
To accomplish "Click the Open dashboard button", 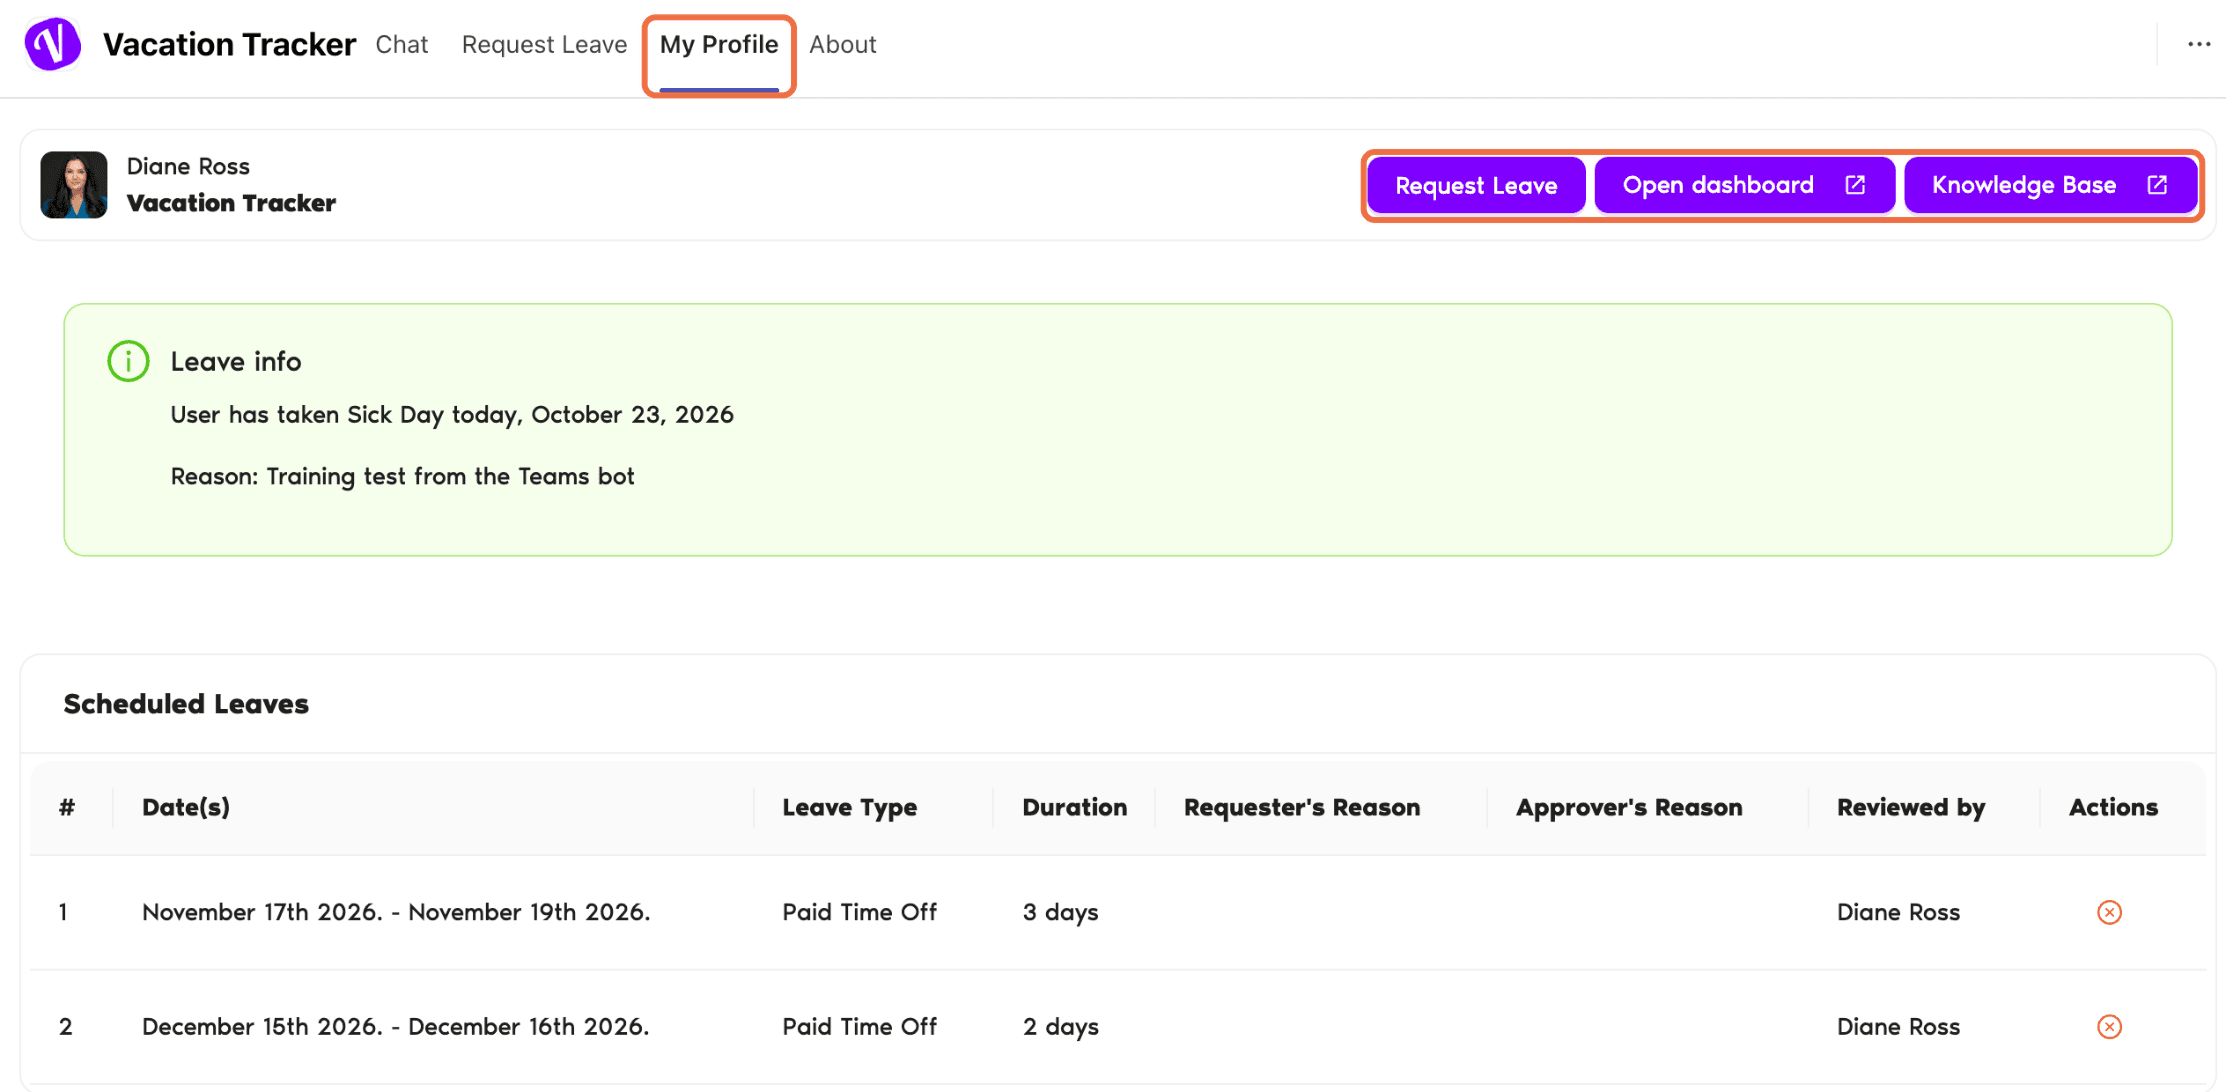I will pos(1744,185).
